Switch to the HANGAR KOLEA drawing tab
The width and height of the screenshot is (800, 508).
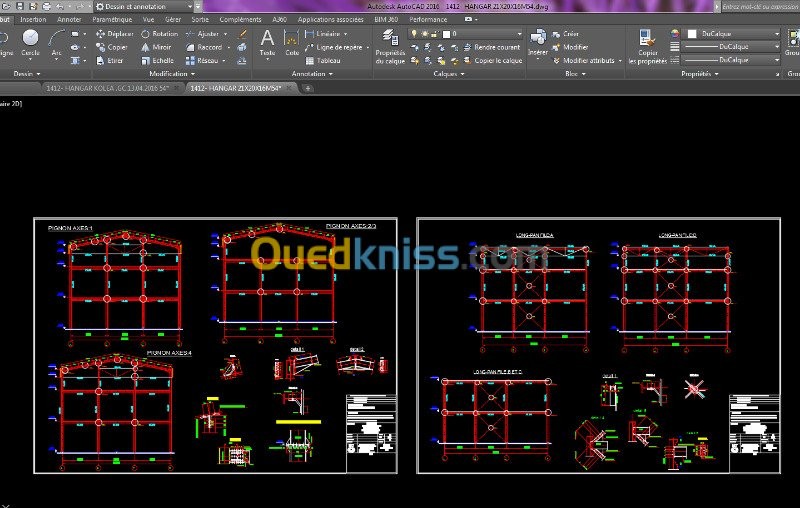click(109, 88)
